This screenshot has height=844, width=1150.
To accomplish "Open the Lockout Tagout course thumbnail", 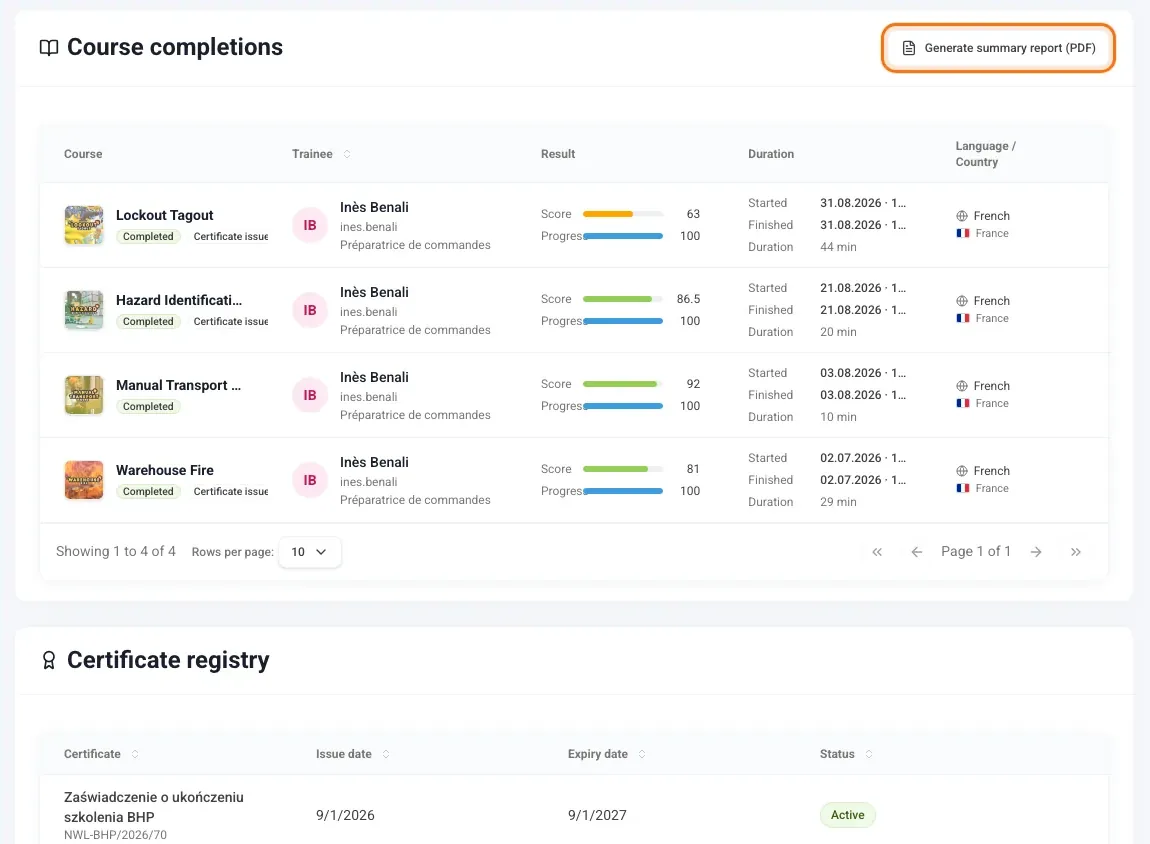I will pyautogui.click(x=84, y=225).
